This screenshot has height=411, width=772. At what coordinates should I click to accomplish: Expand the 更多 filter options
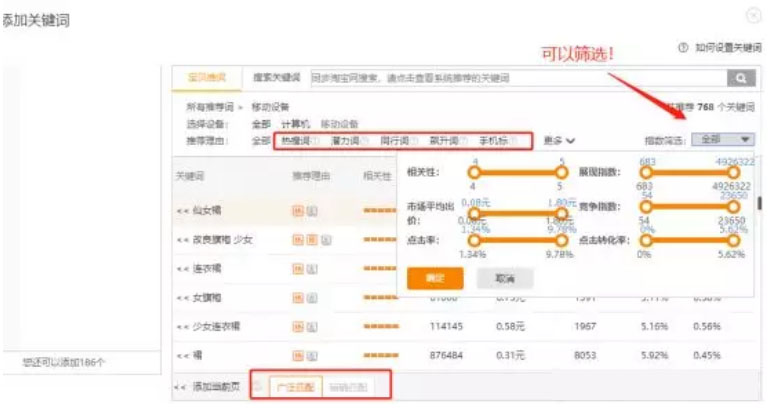click(x=559, y=141)
